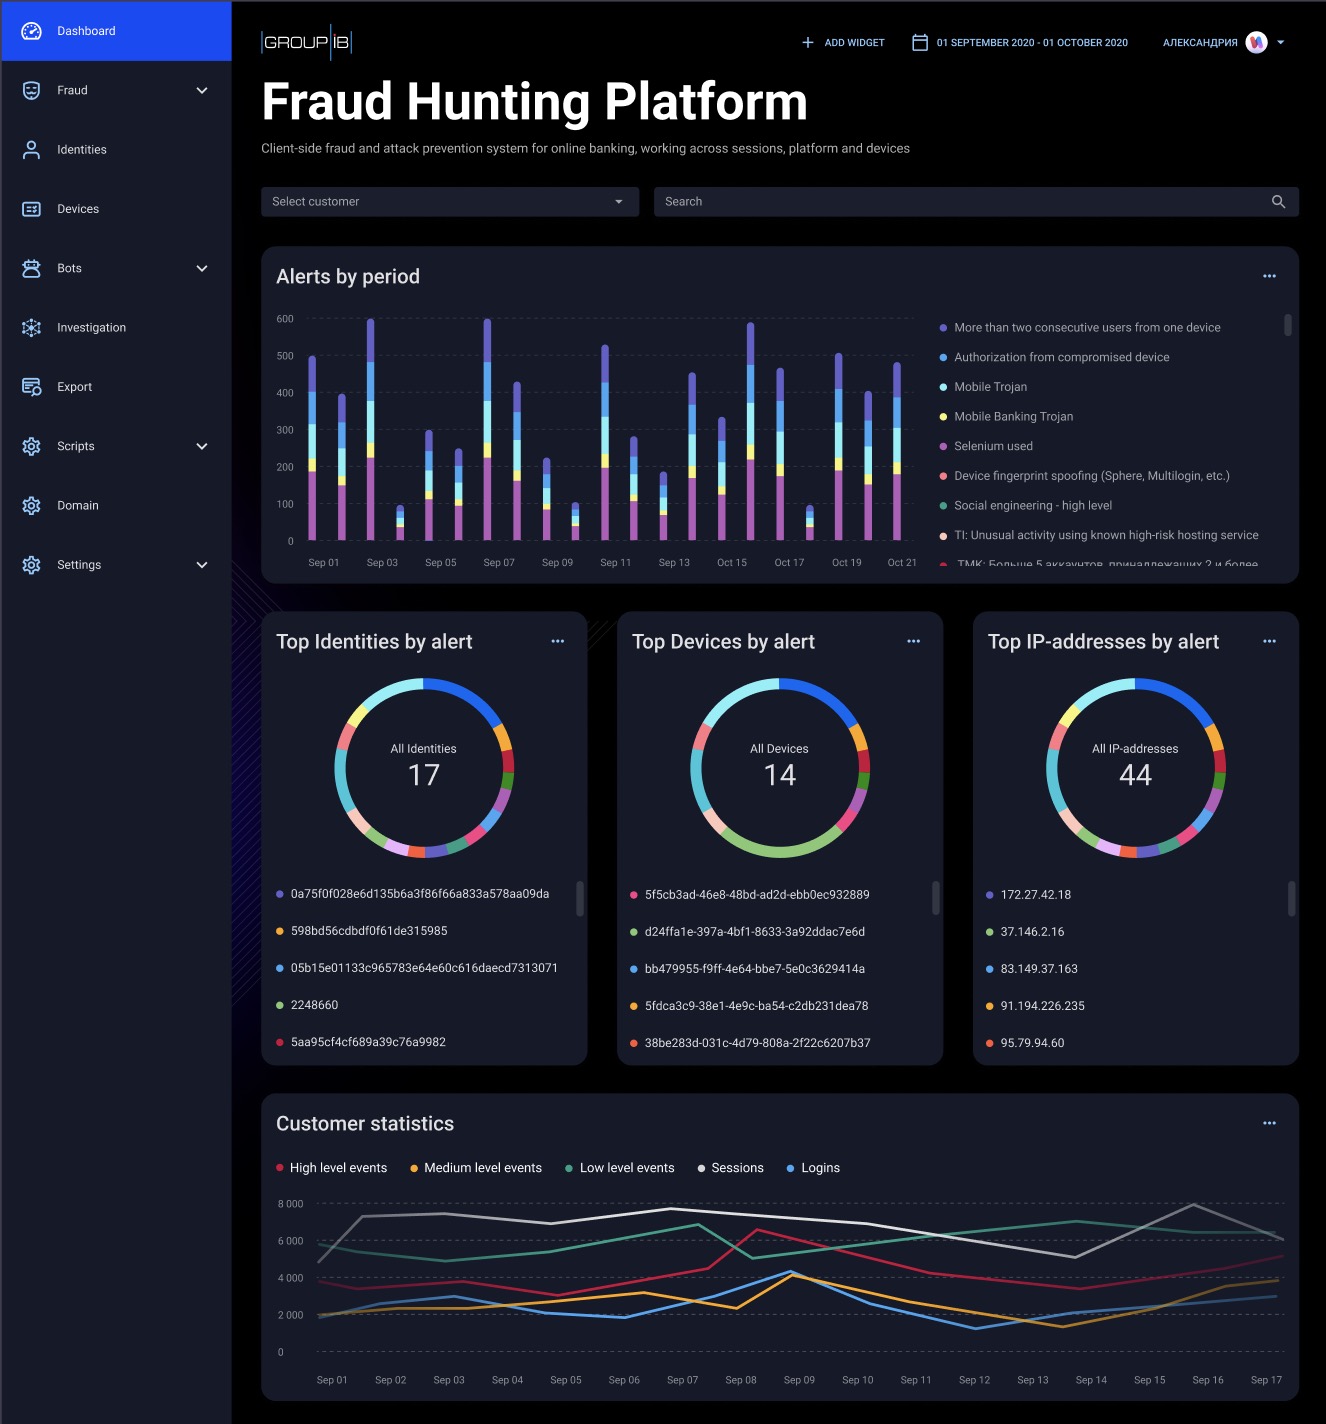Screen dimensions: 1326x1424
Task: Open the calendar date range icon
Action: coord(920,42)
